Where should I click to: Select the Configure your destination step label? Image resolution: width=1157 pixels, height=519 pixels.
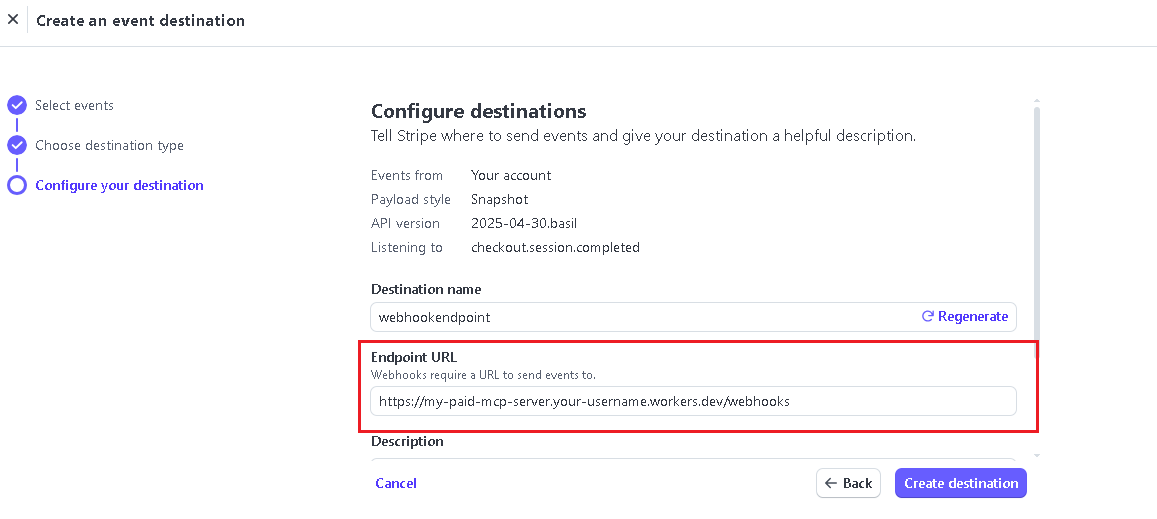119,185
